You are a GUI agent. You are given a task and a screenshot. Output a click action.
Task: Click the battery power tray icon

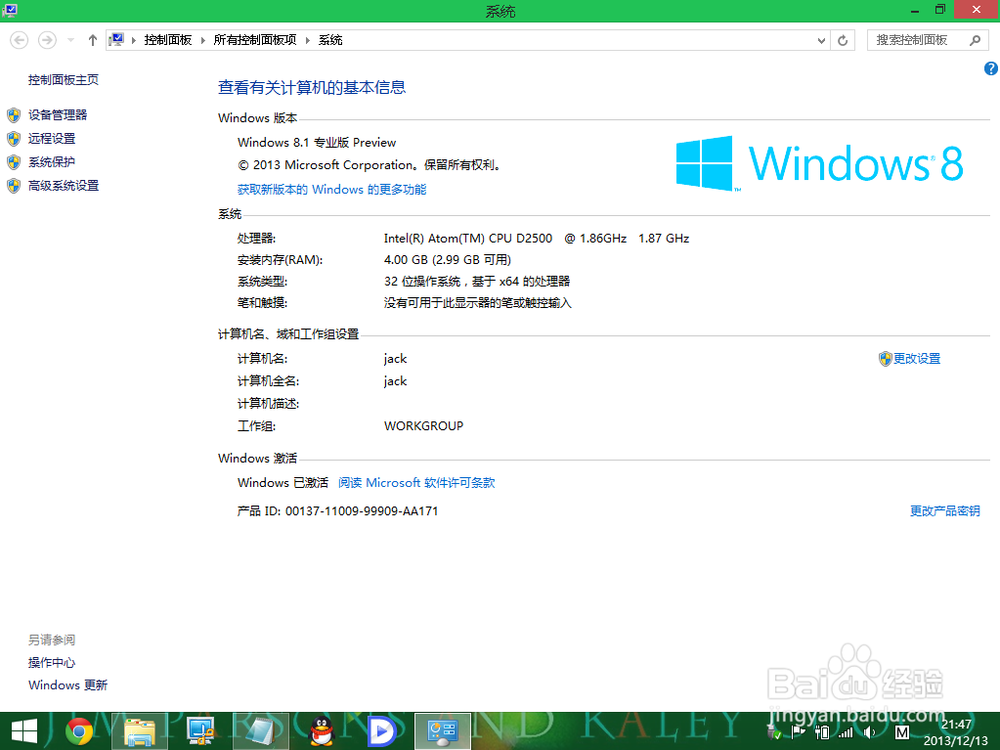(821, 733)
